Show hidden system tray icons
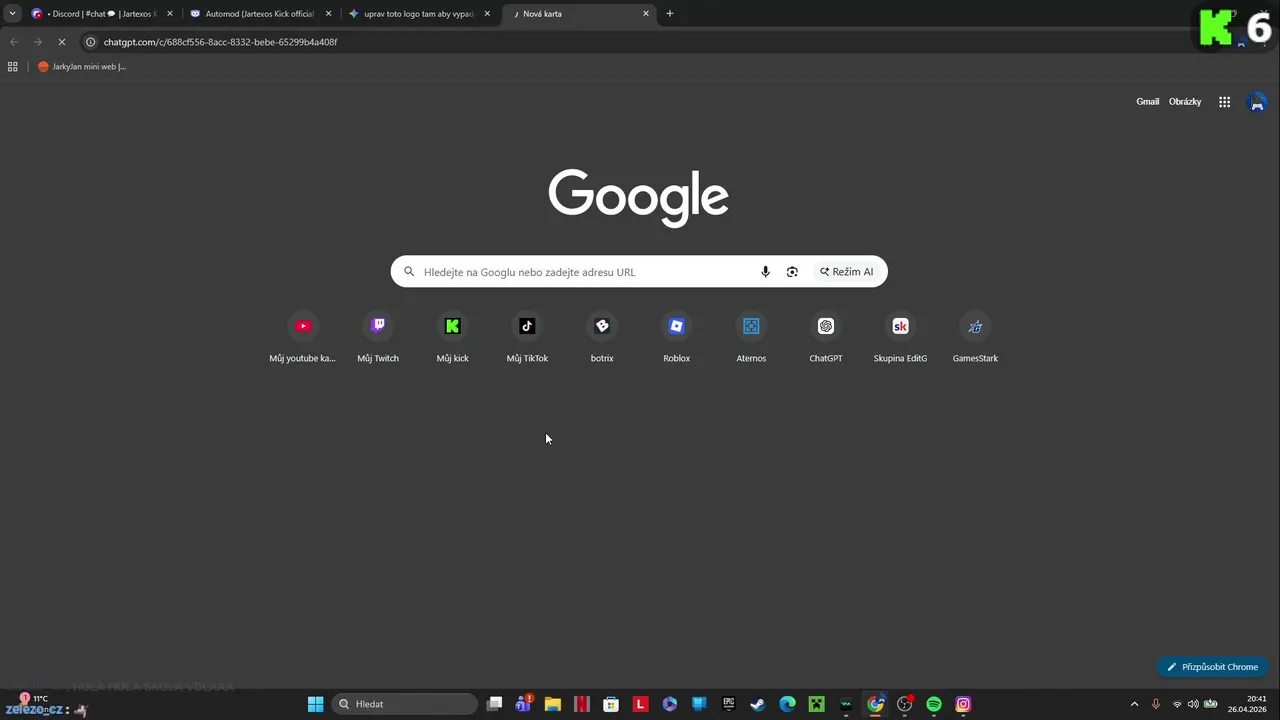 coord(1134,704)
